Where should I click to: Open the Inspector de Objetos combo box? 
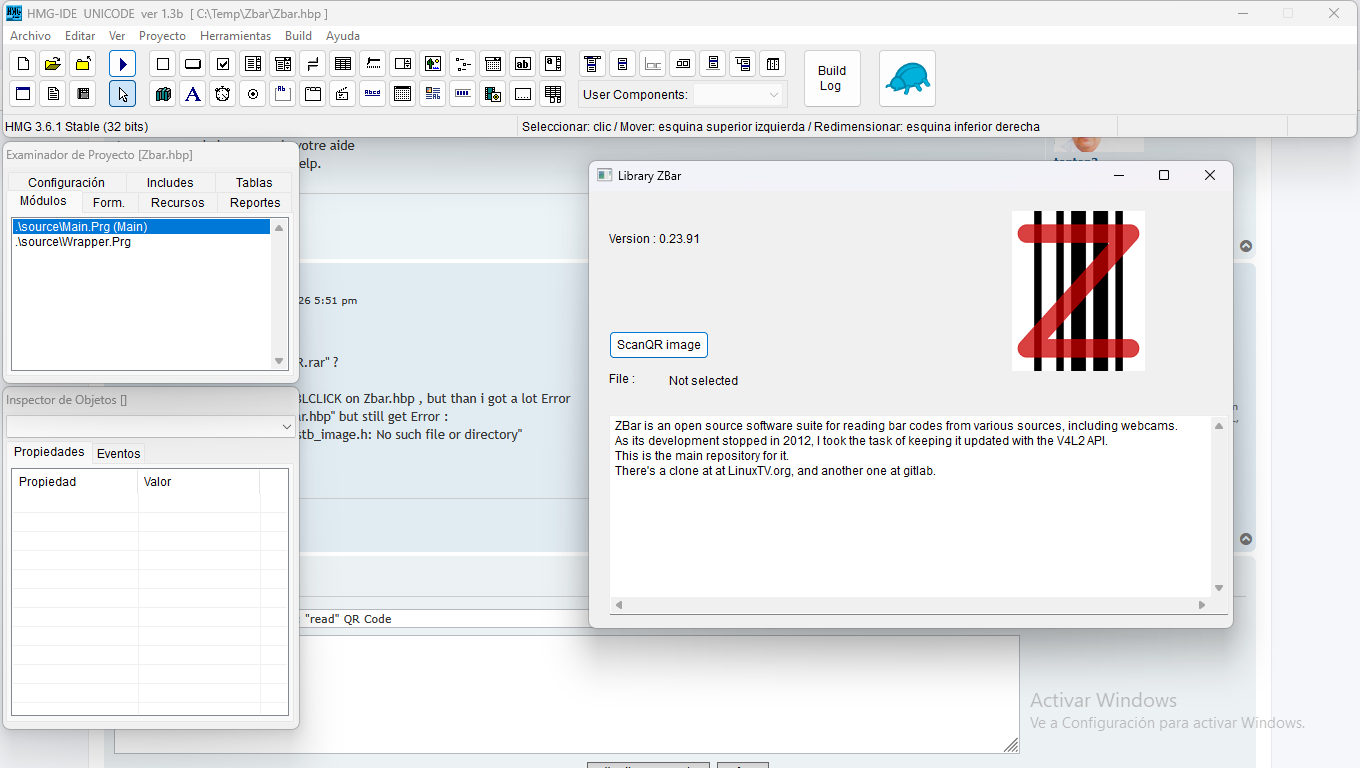tap(150, 426)
